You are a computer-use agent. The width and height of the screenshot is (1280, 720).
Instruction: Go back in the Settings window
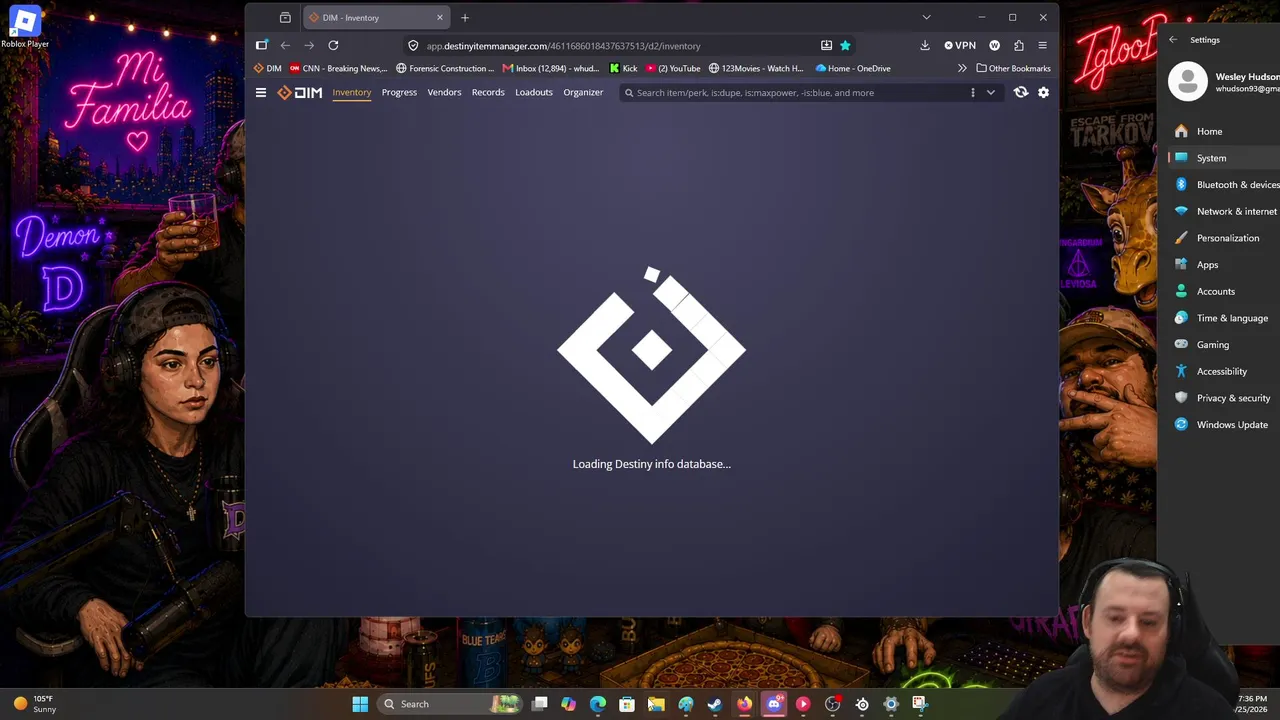tap(1173, 40)
